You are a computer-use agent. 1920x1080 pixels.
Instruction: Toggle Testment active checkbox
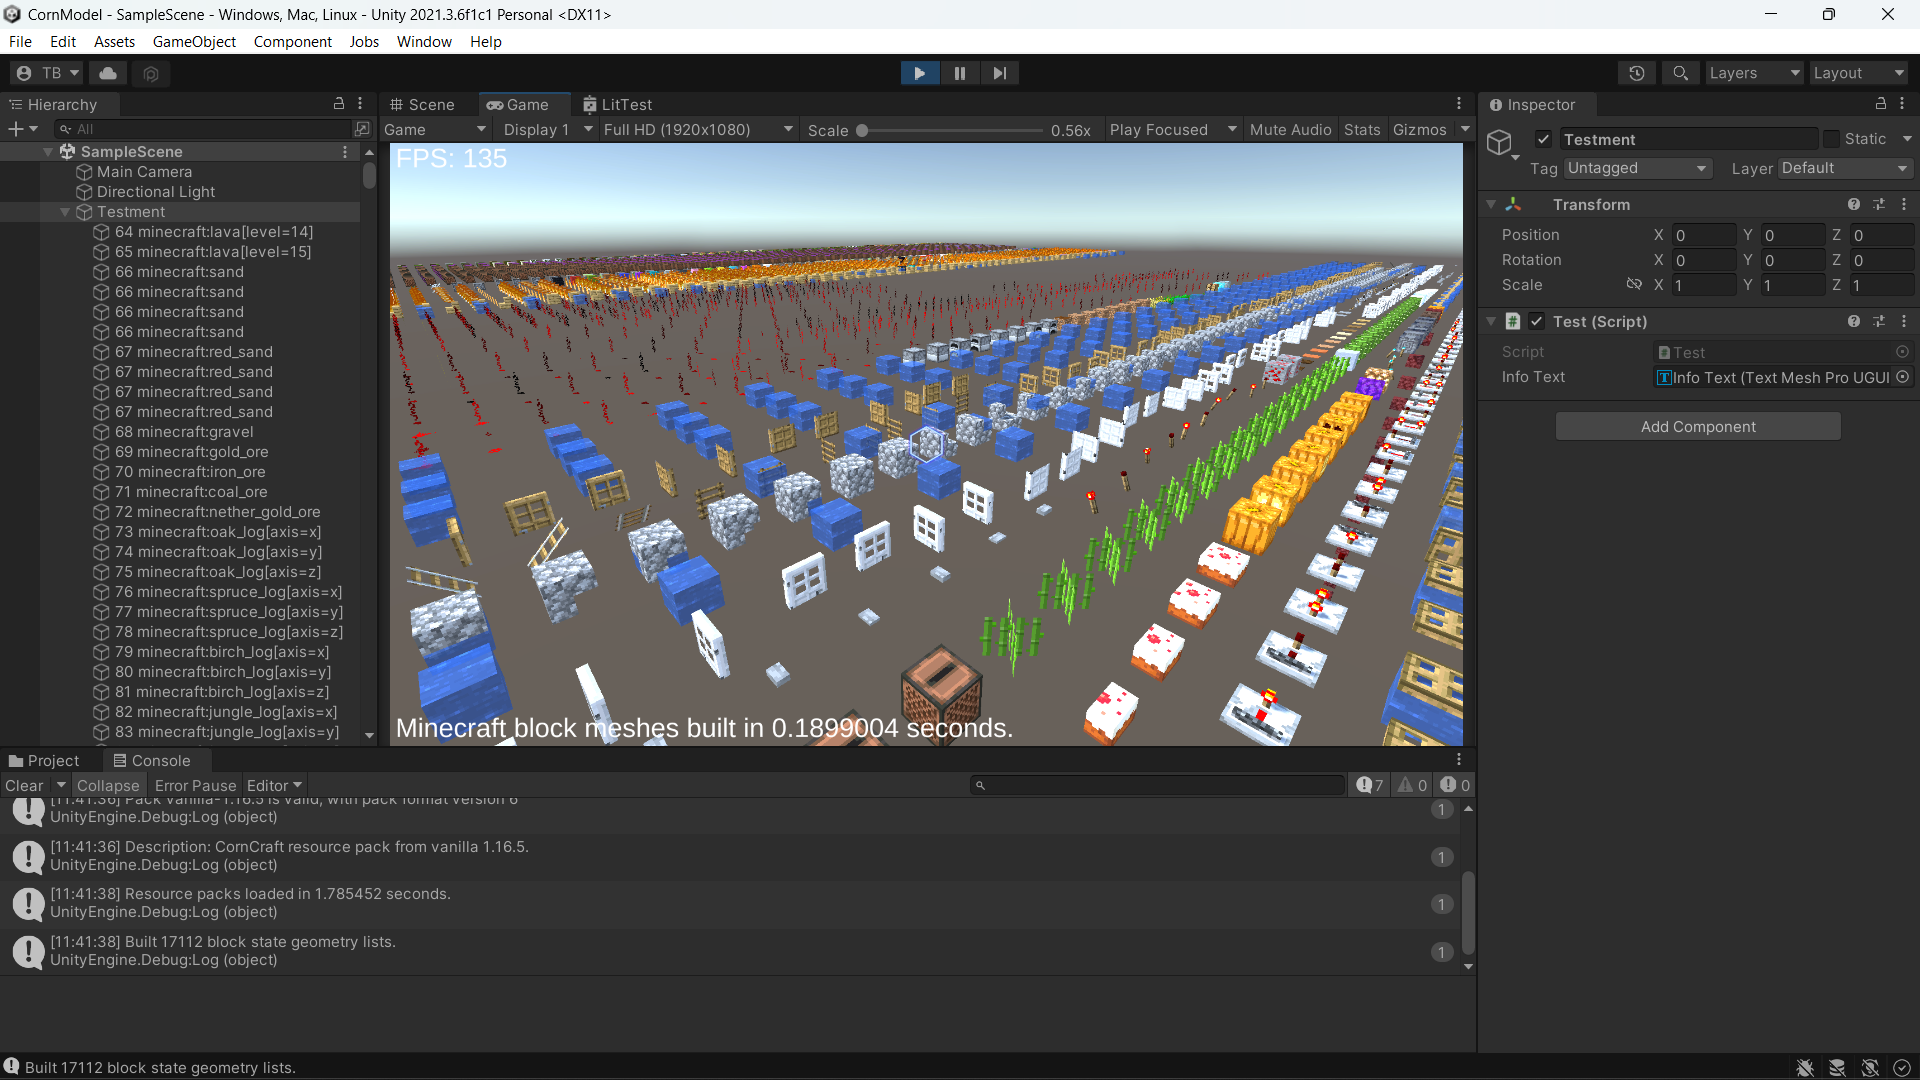[x=1543, y=139]
